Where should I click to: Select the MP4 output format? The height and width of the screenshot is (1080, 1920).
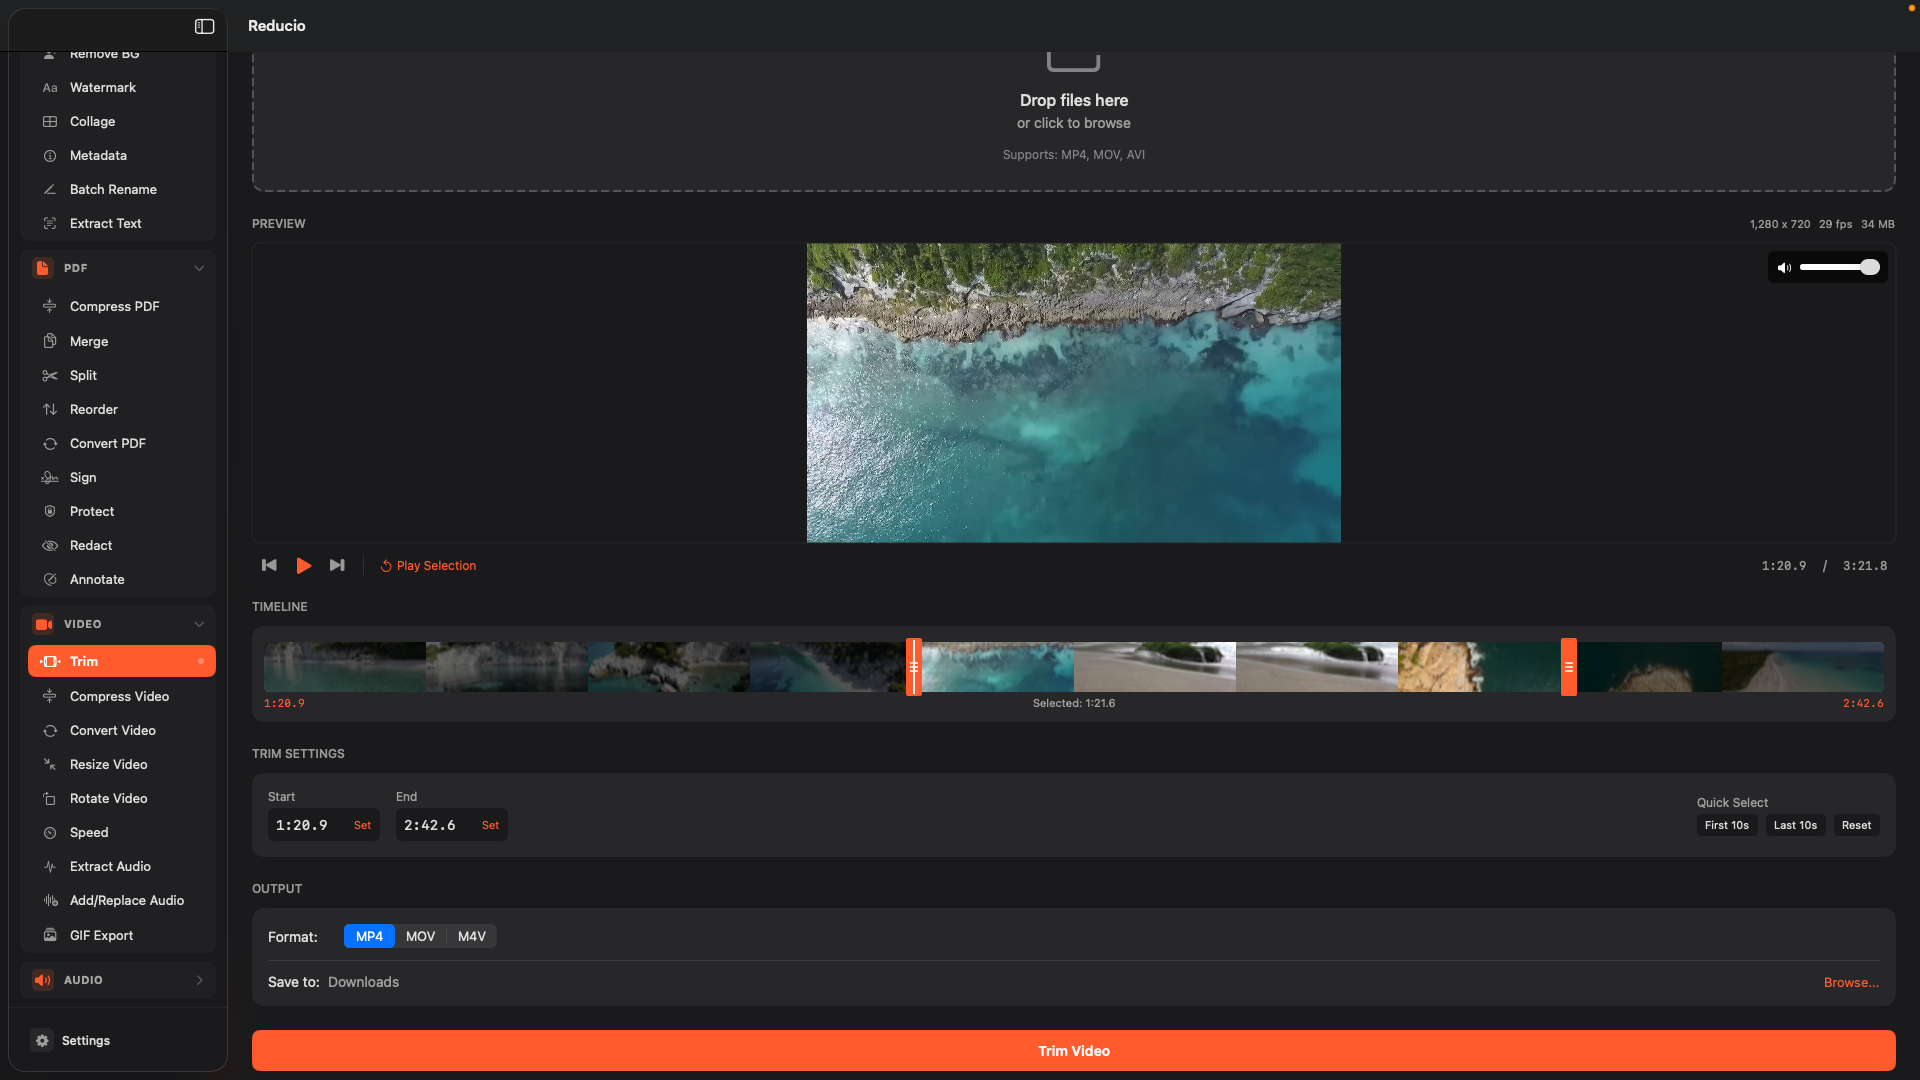coord(369,936)
